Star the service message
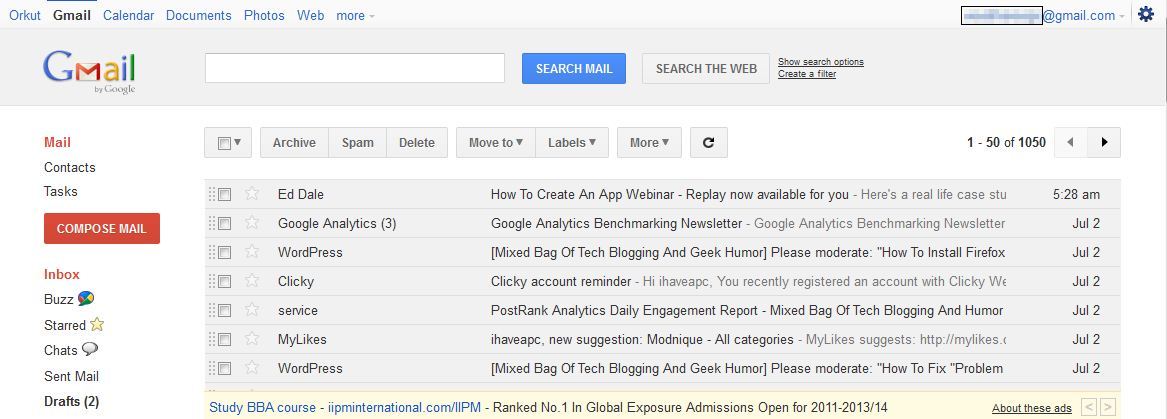 (252, 310)
